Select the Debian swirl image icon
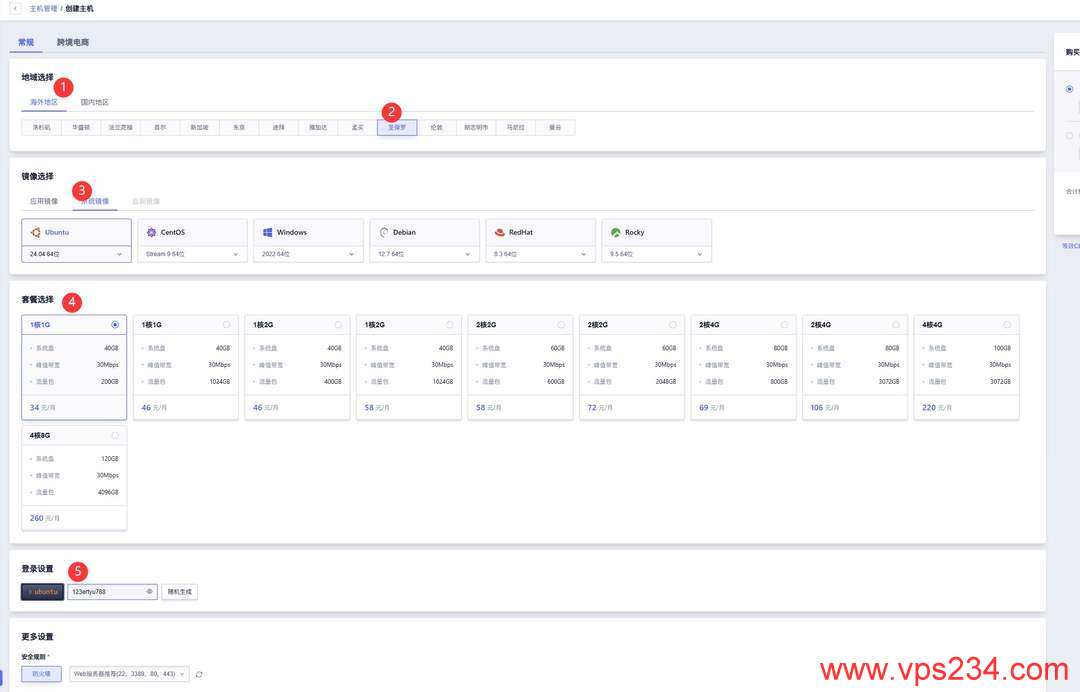The image size is (1080, 692). (x=384, y=232)
